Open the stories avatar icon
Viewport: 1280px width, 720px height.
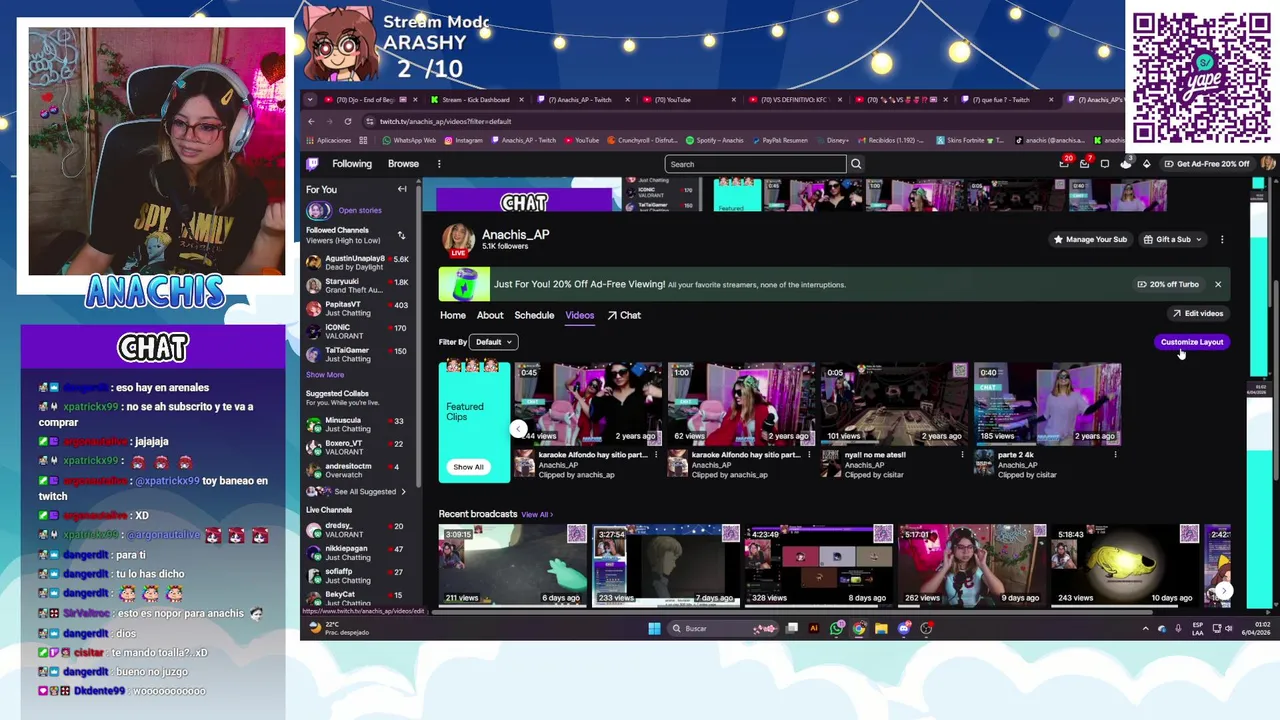(318, 210)
